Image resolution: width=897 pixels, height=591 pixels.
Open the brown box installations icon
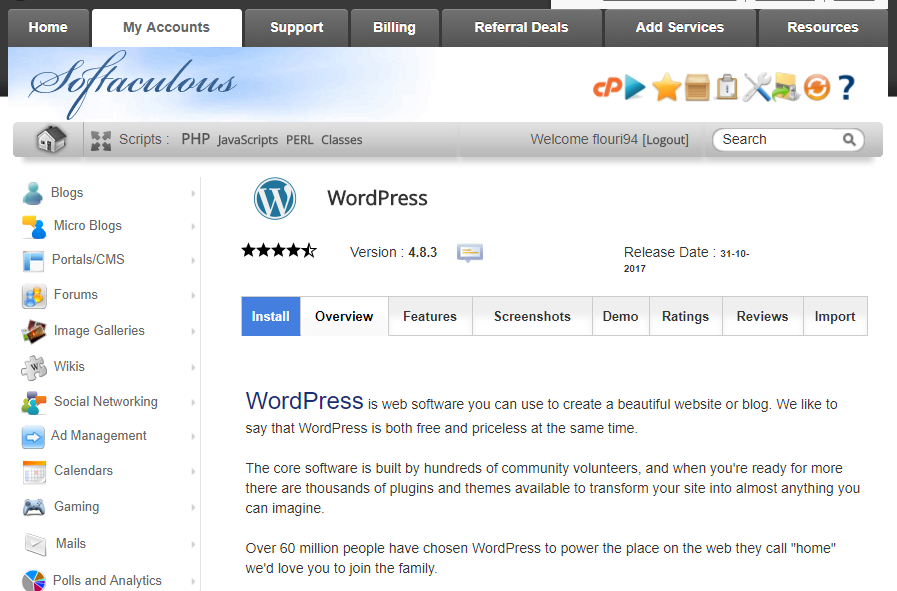(697, 88)
